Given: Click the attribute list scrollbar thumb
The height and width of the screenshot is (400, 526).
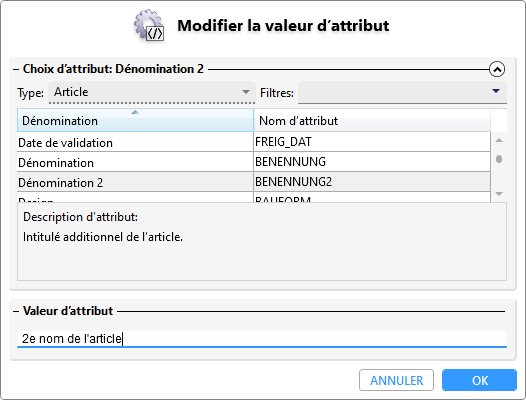Looking at the screenshot, I should [499, 159].
